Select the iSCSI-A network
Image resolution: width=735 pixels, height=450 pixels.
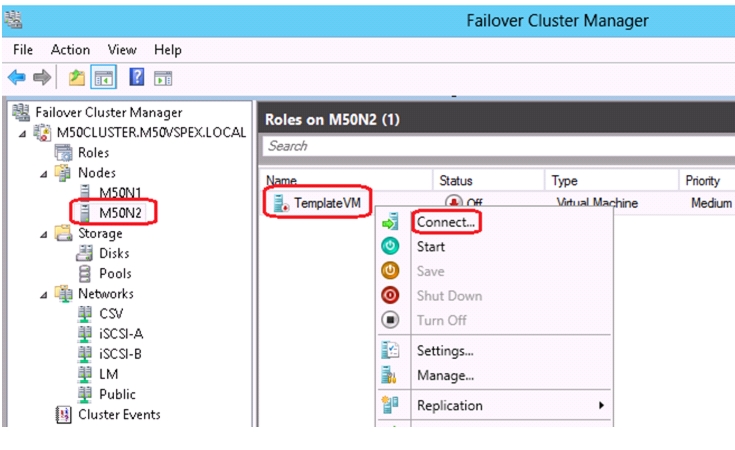pyautogui.click(x=121, y=334)
